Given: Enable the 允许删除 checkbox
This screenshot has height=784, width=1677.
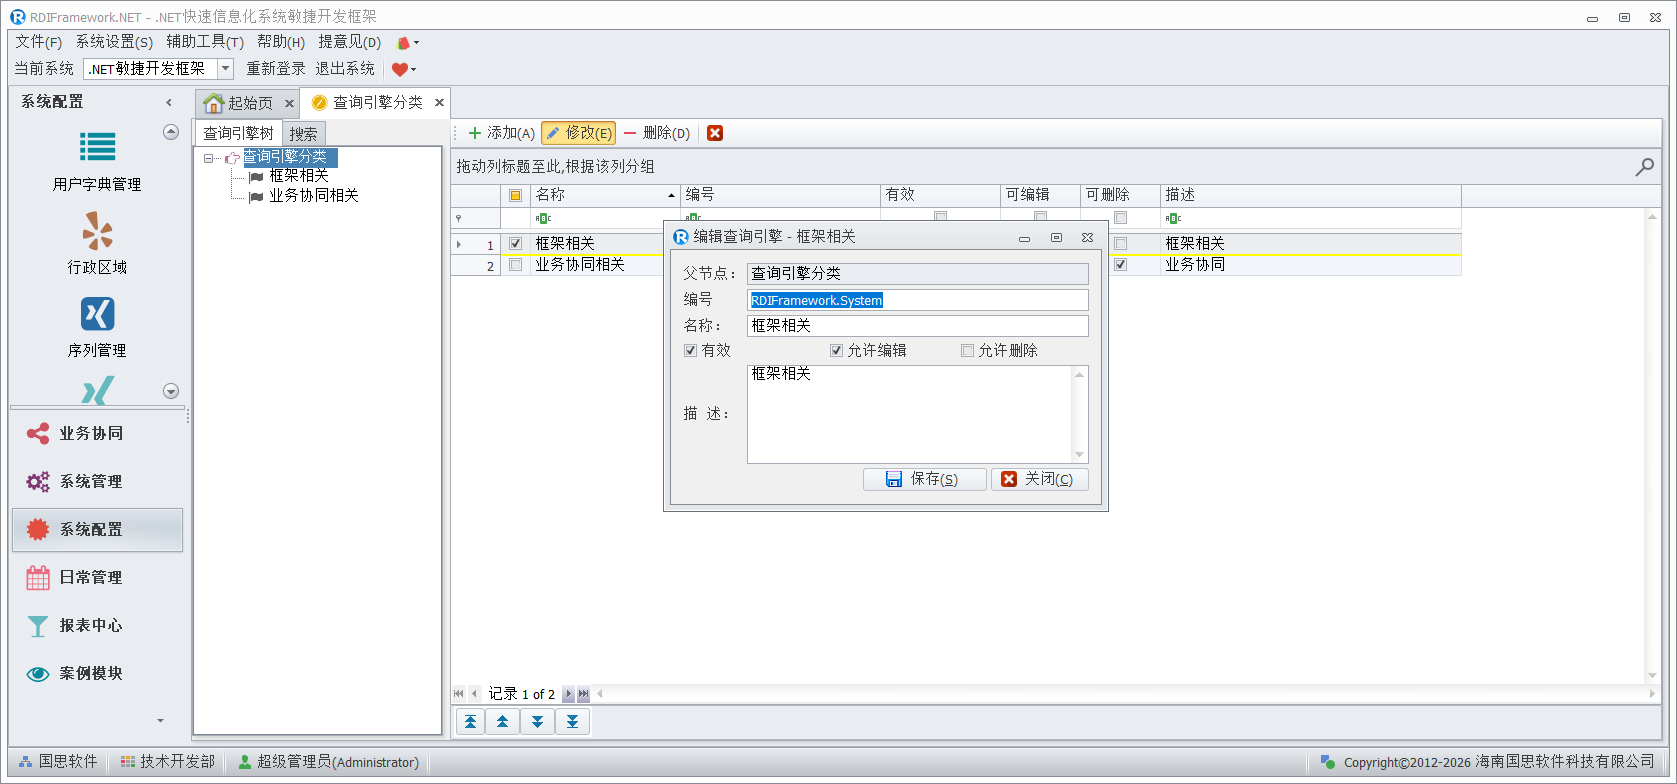Looking at the screenshot, I should coord(967,351).
